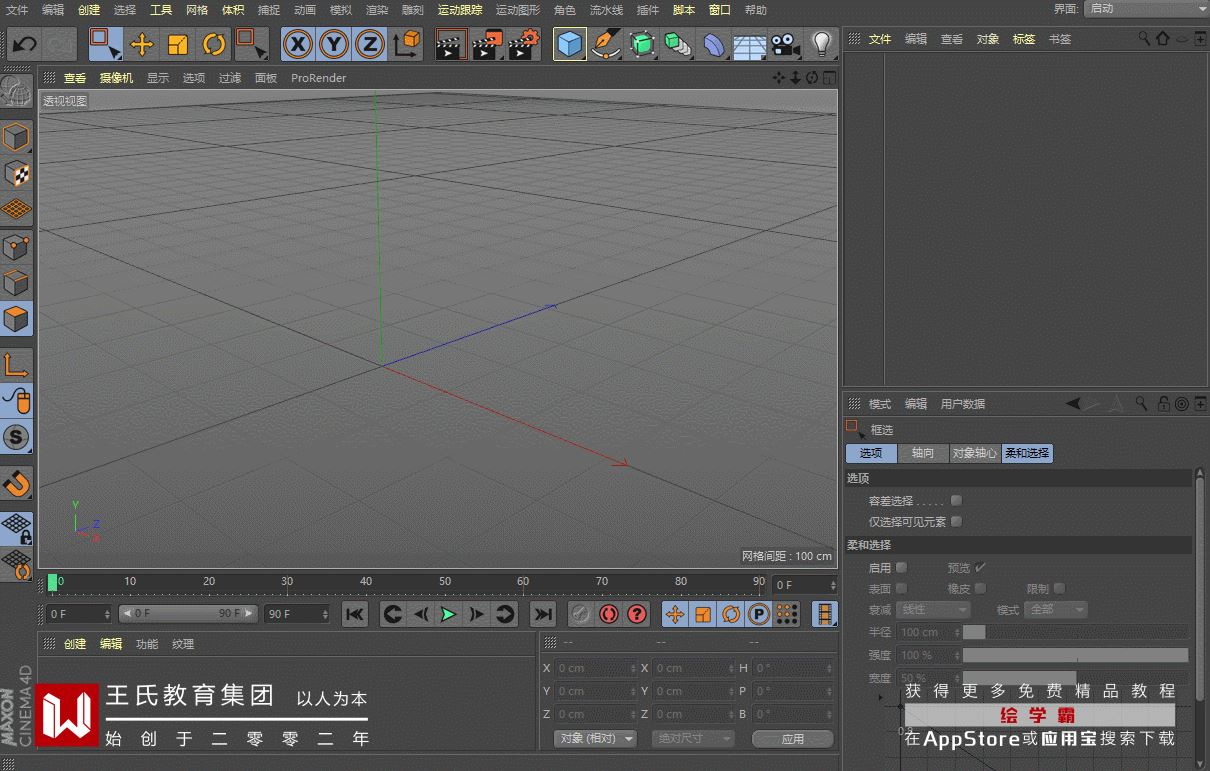Open object manager 标签 menu

(1024, 39)
